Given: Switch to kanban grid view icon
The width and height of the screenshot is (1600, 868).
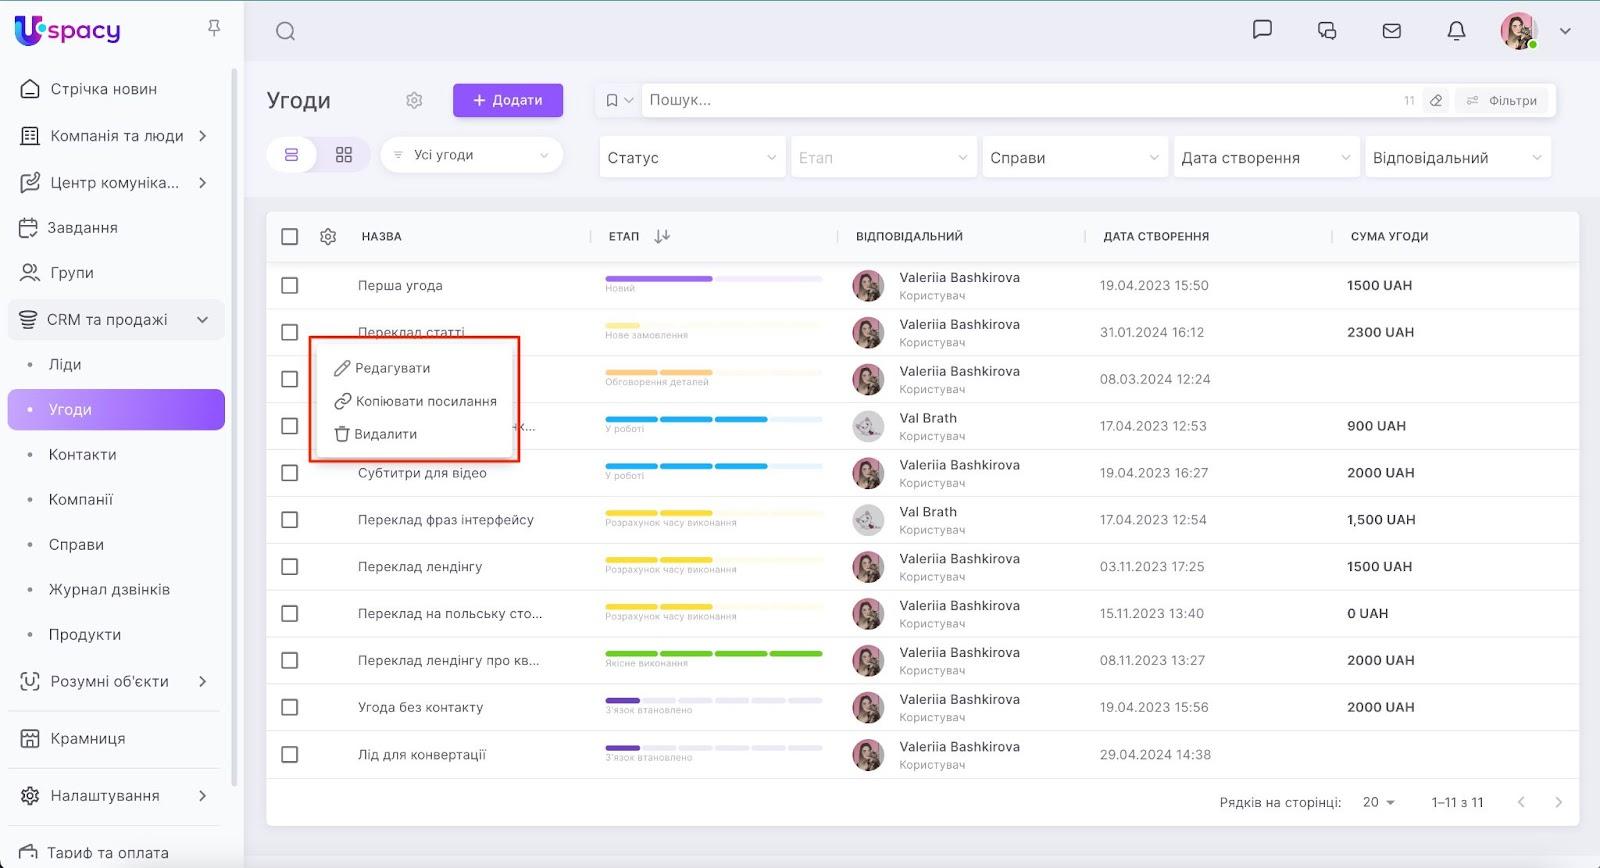Looking at the screenshot, I should (x=344, y=155).
